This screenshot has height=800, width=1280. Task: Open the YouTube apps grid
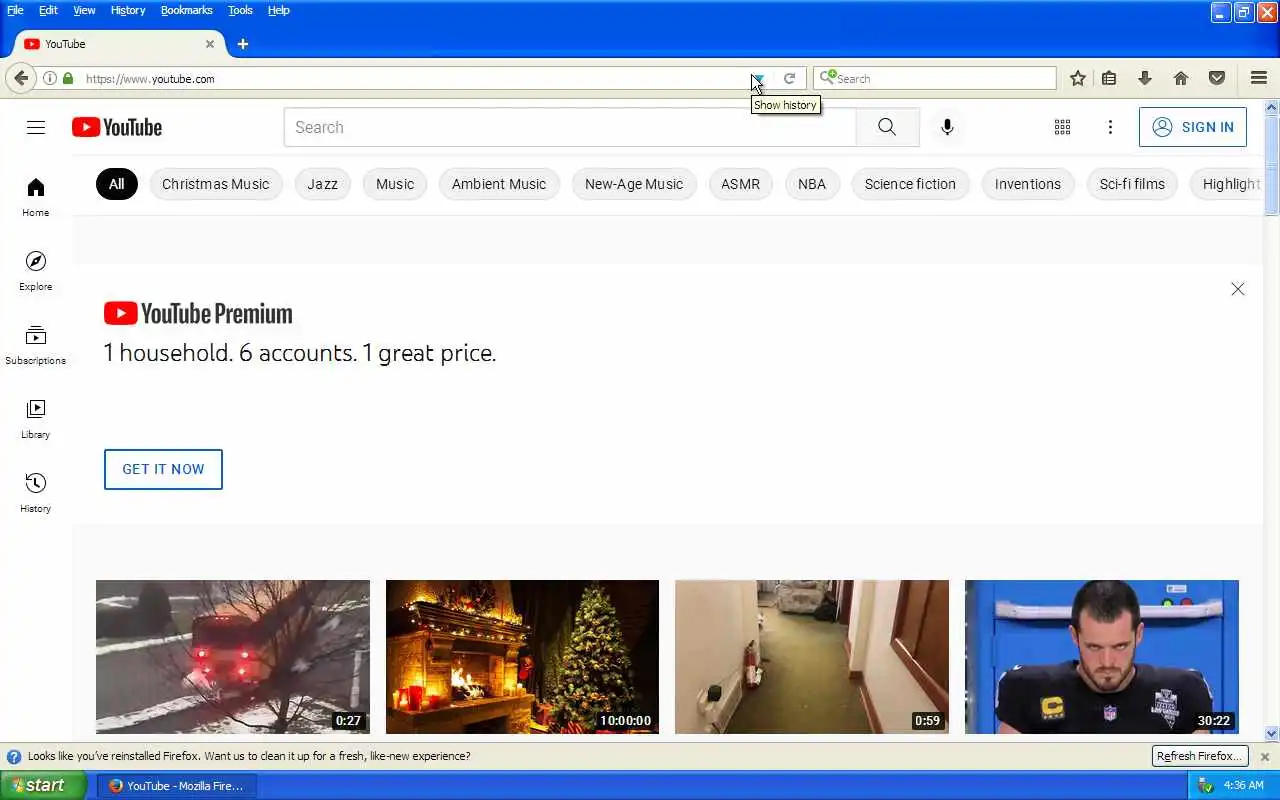pos(1062,127)
